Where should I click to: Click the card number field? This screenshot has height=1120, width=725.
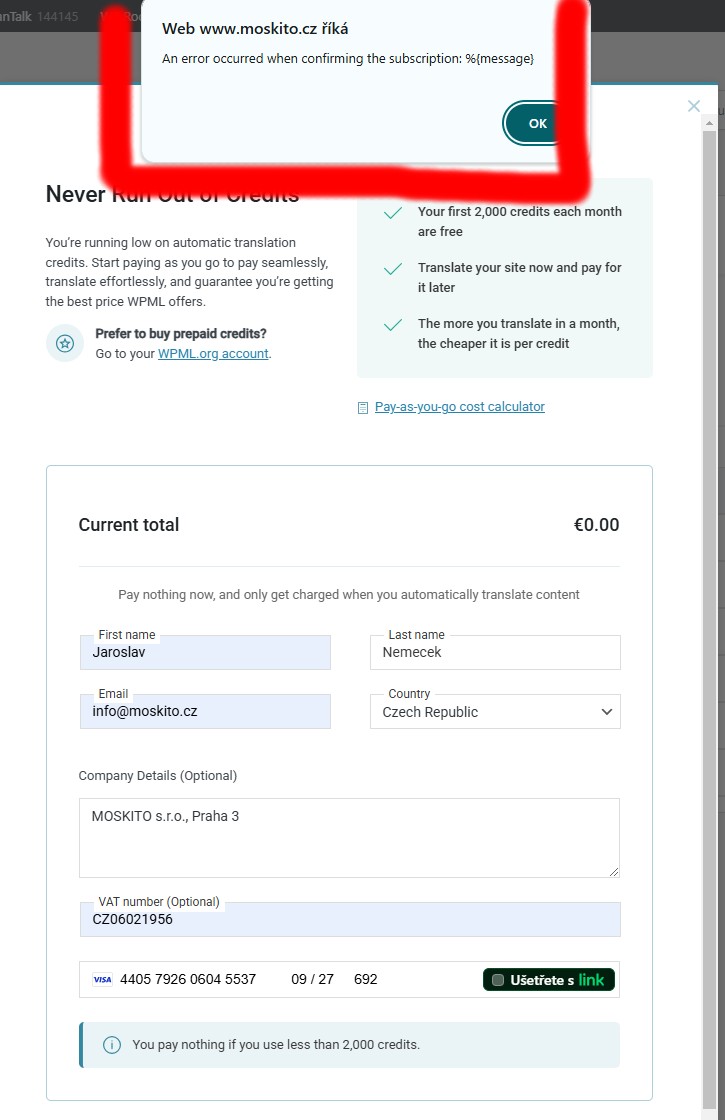click(188, 980)
